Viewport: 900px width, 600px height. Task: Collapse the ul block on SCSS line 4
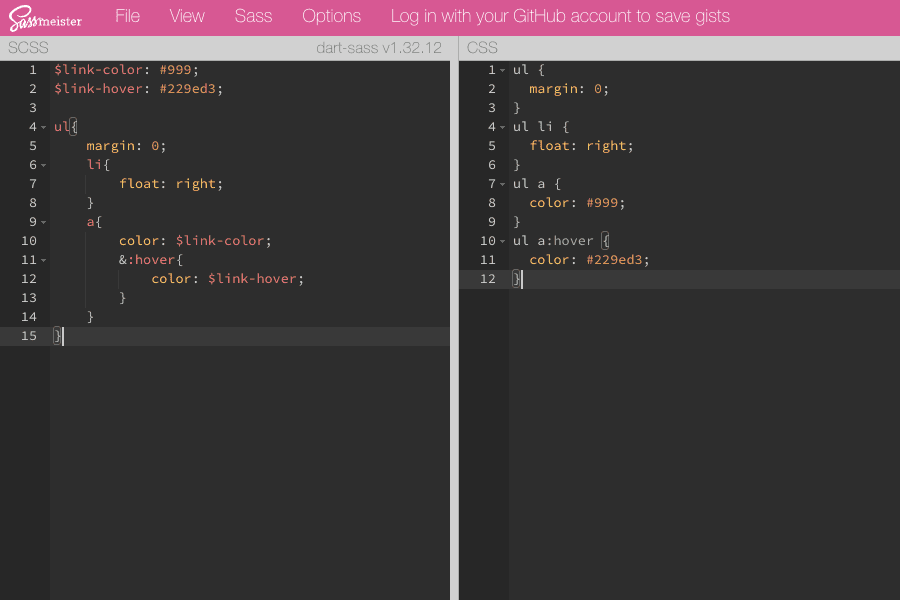[44, 127]
